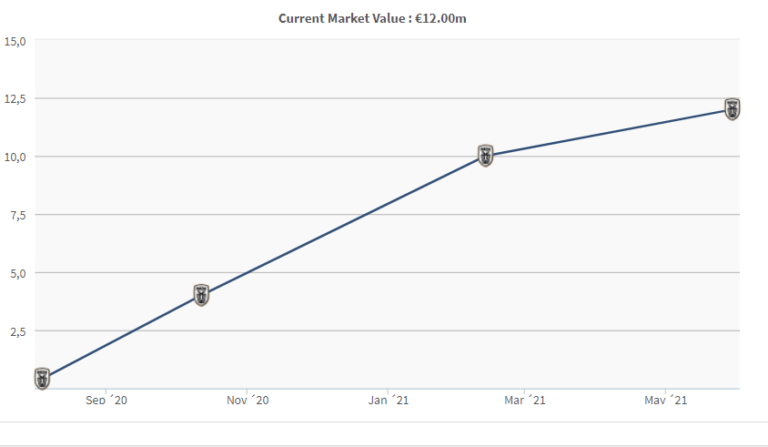
Task: Click the 5,0 y-axis label
Action: pyautogui.click(x=17, y=273)
